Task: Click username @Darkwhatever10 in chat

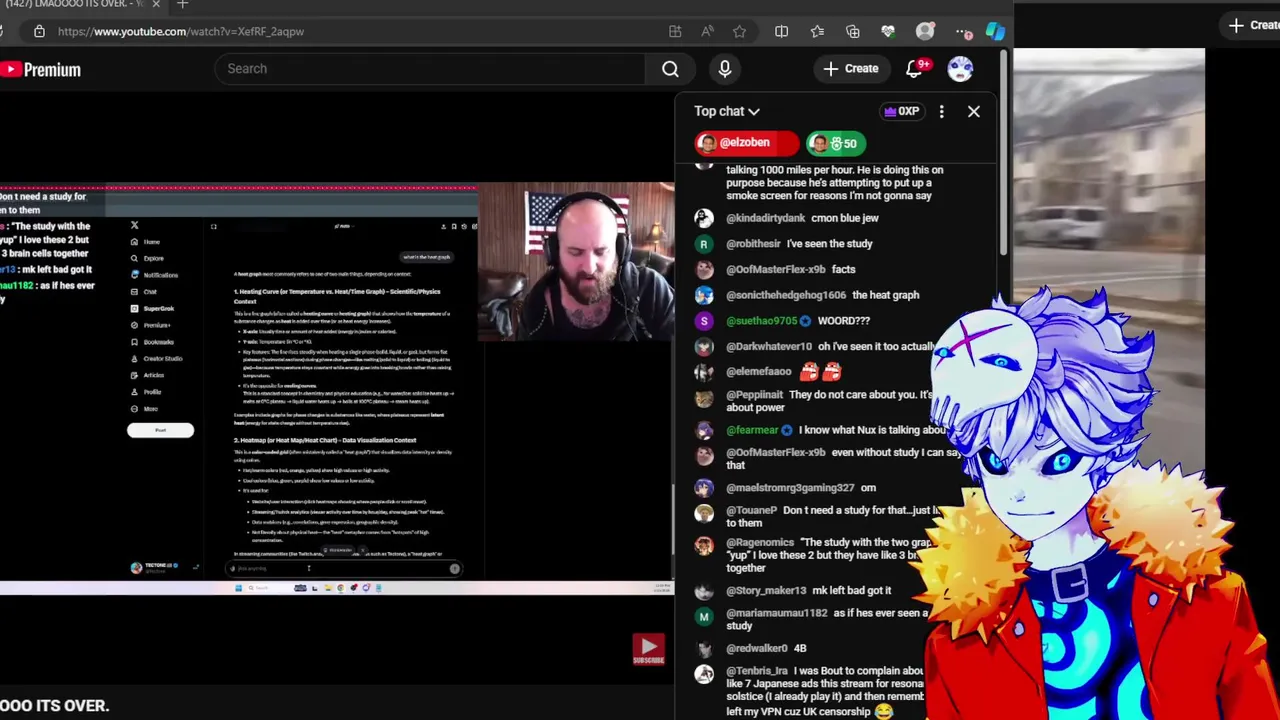Action: (x=768, y=346)
